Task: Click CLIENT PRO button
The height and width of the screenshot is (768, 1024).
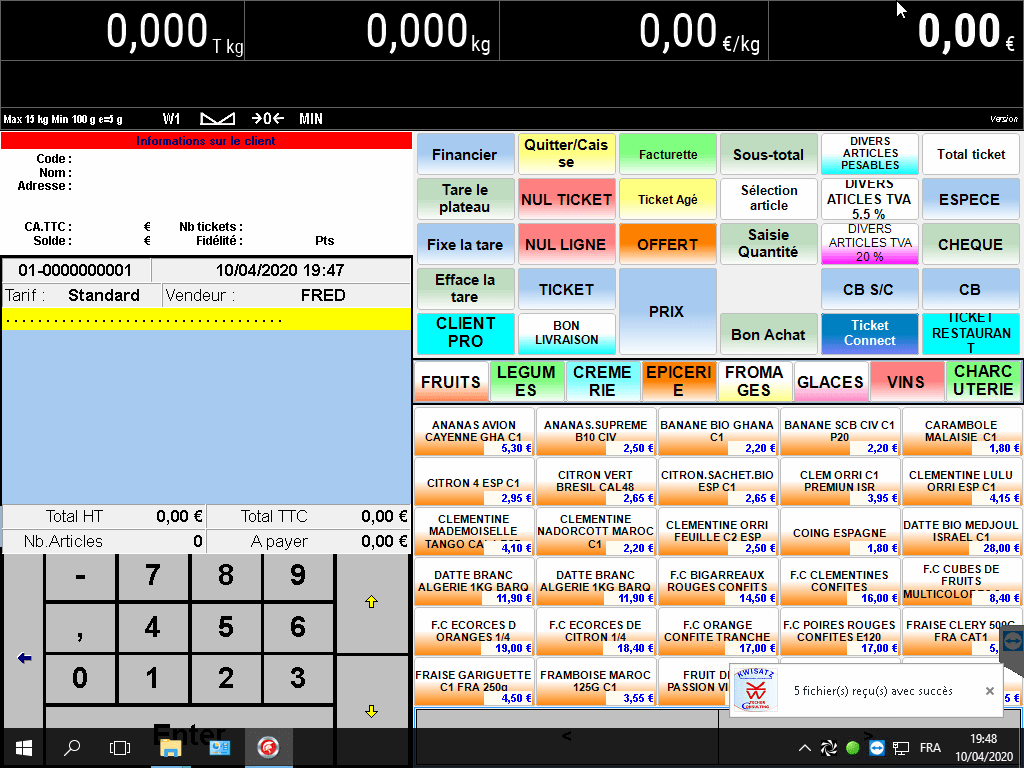Action: [465, 333]
